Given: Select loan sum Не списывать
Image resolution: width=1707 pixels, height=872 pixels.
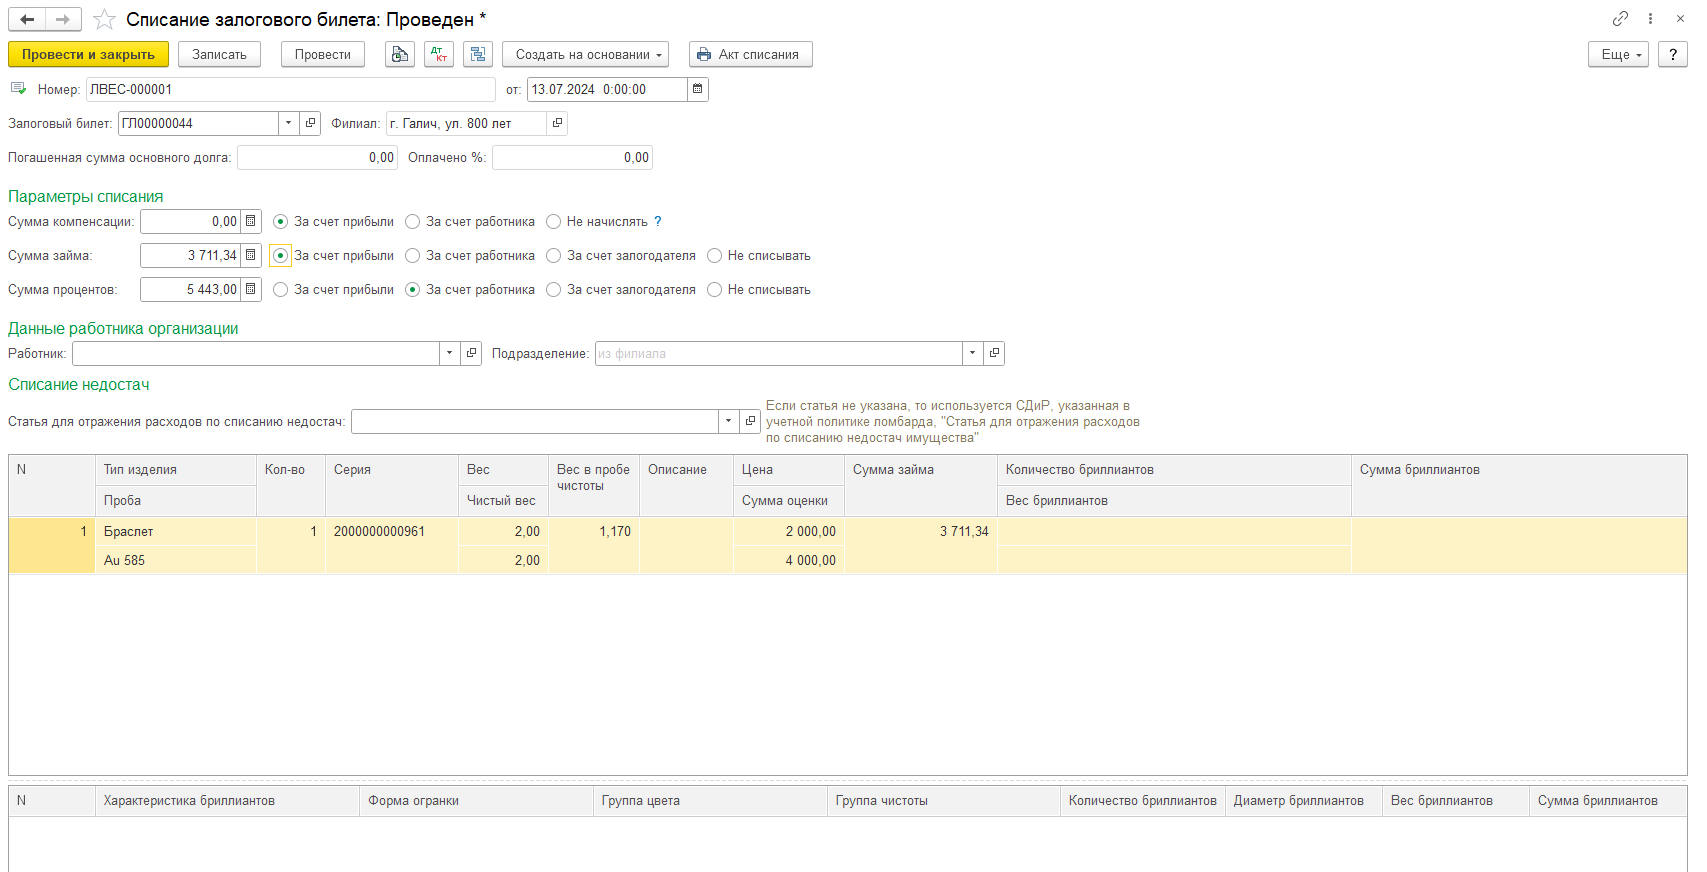Looking at the screenshot, I should (714, 255).
